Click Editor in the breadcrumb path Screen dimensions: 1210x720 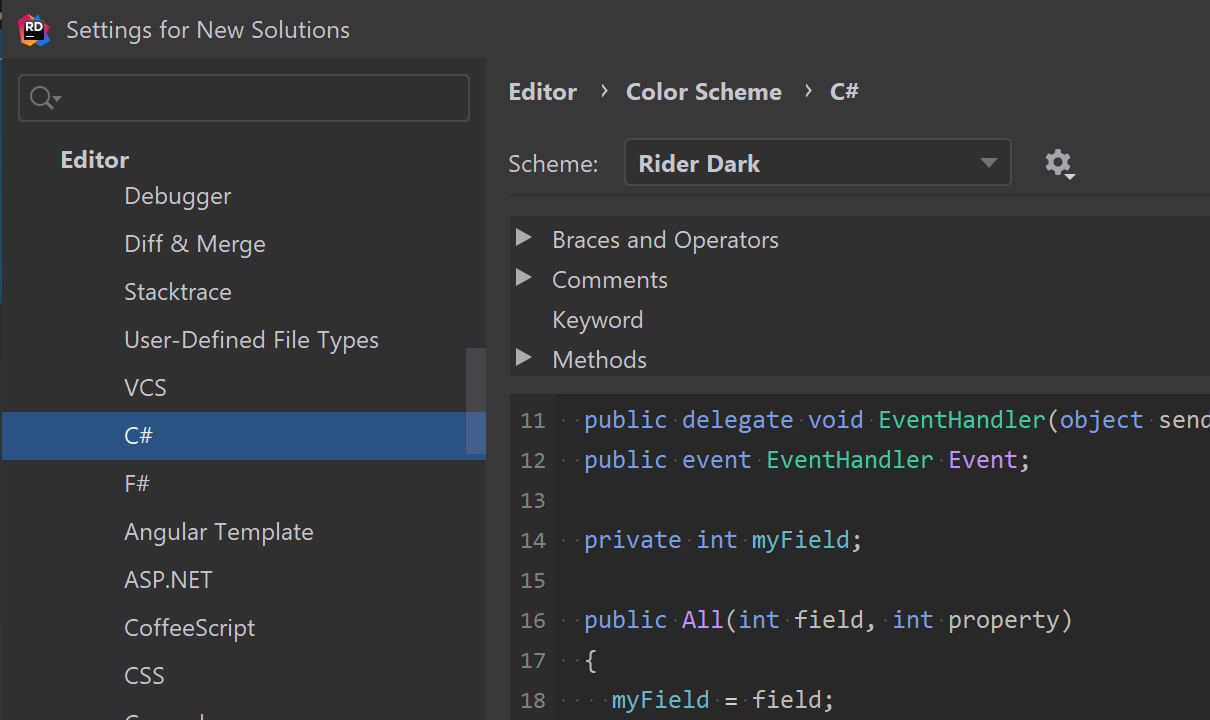[542, 92]
